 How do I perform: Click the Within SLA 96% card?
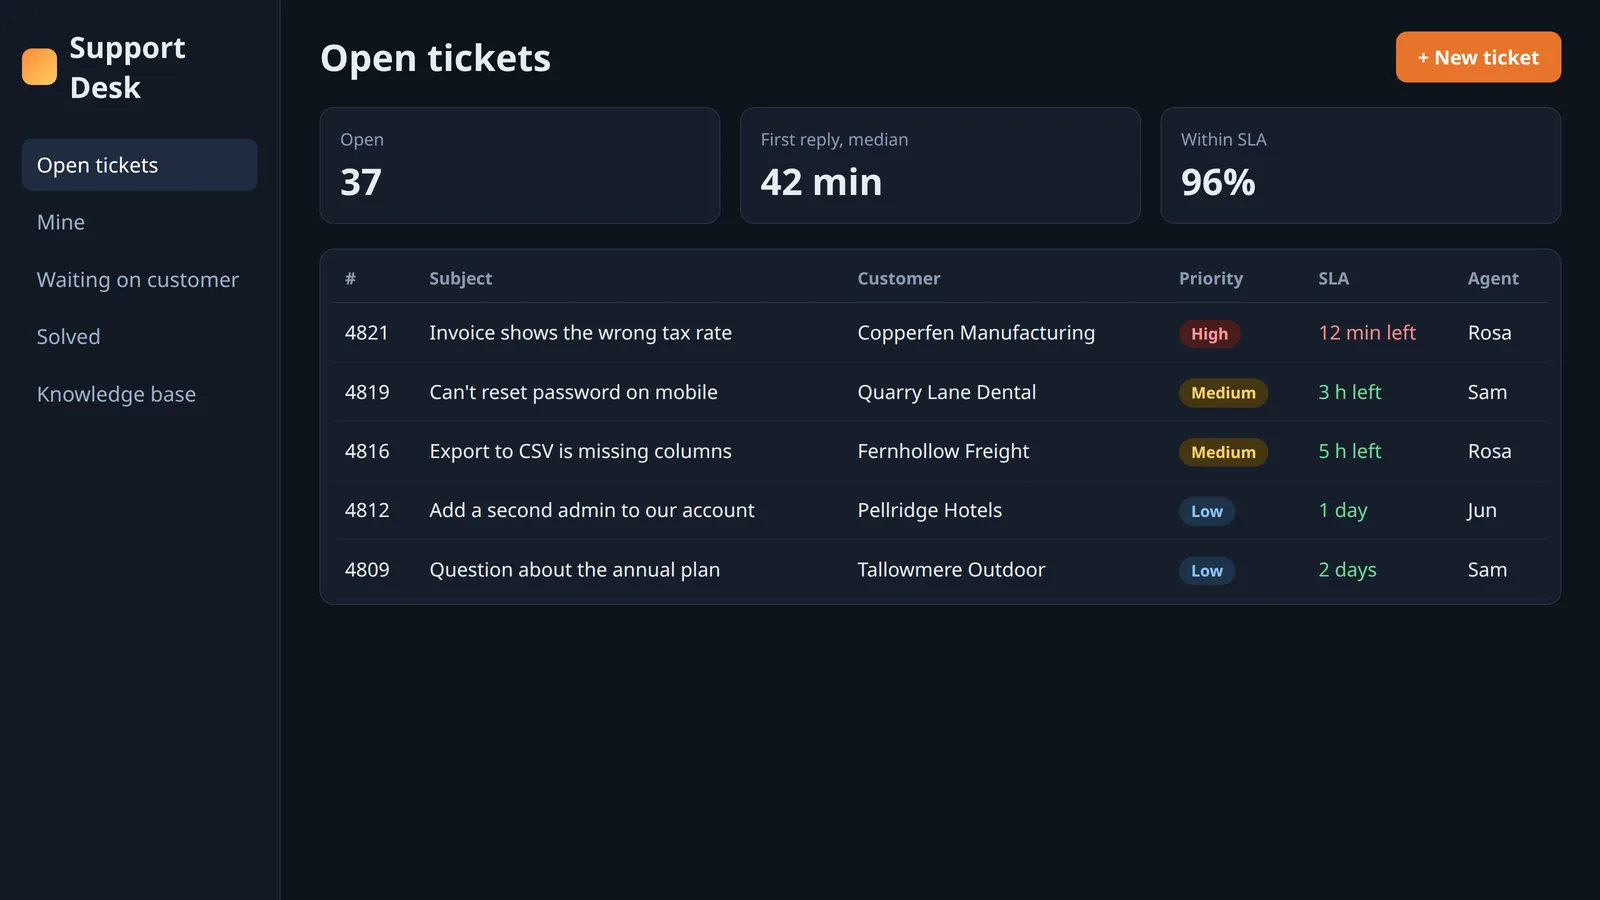(x=1360, y=165)
